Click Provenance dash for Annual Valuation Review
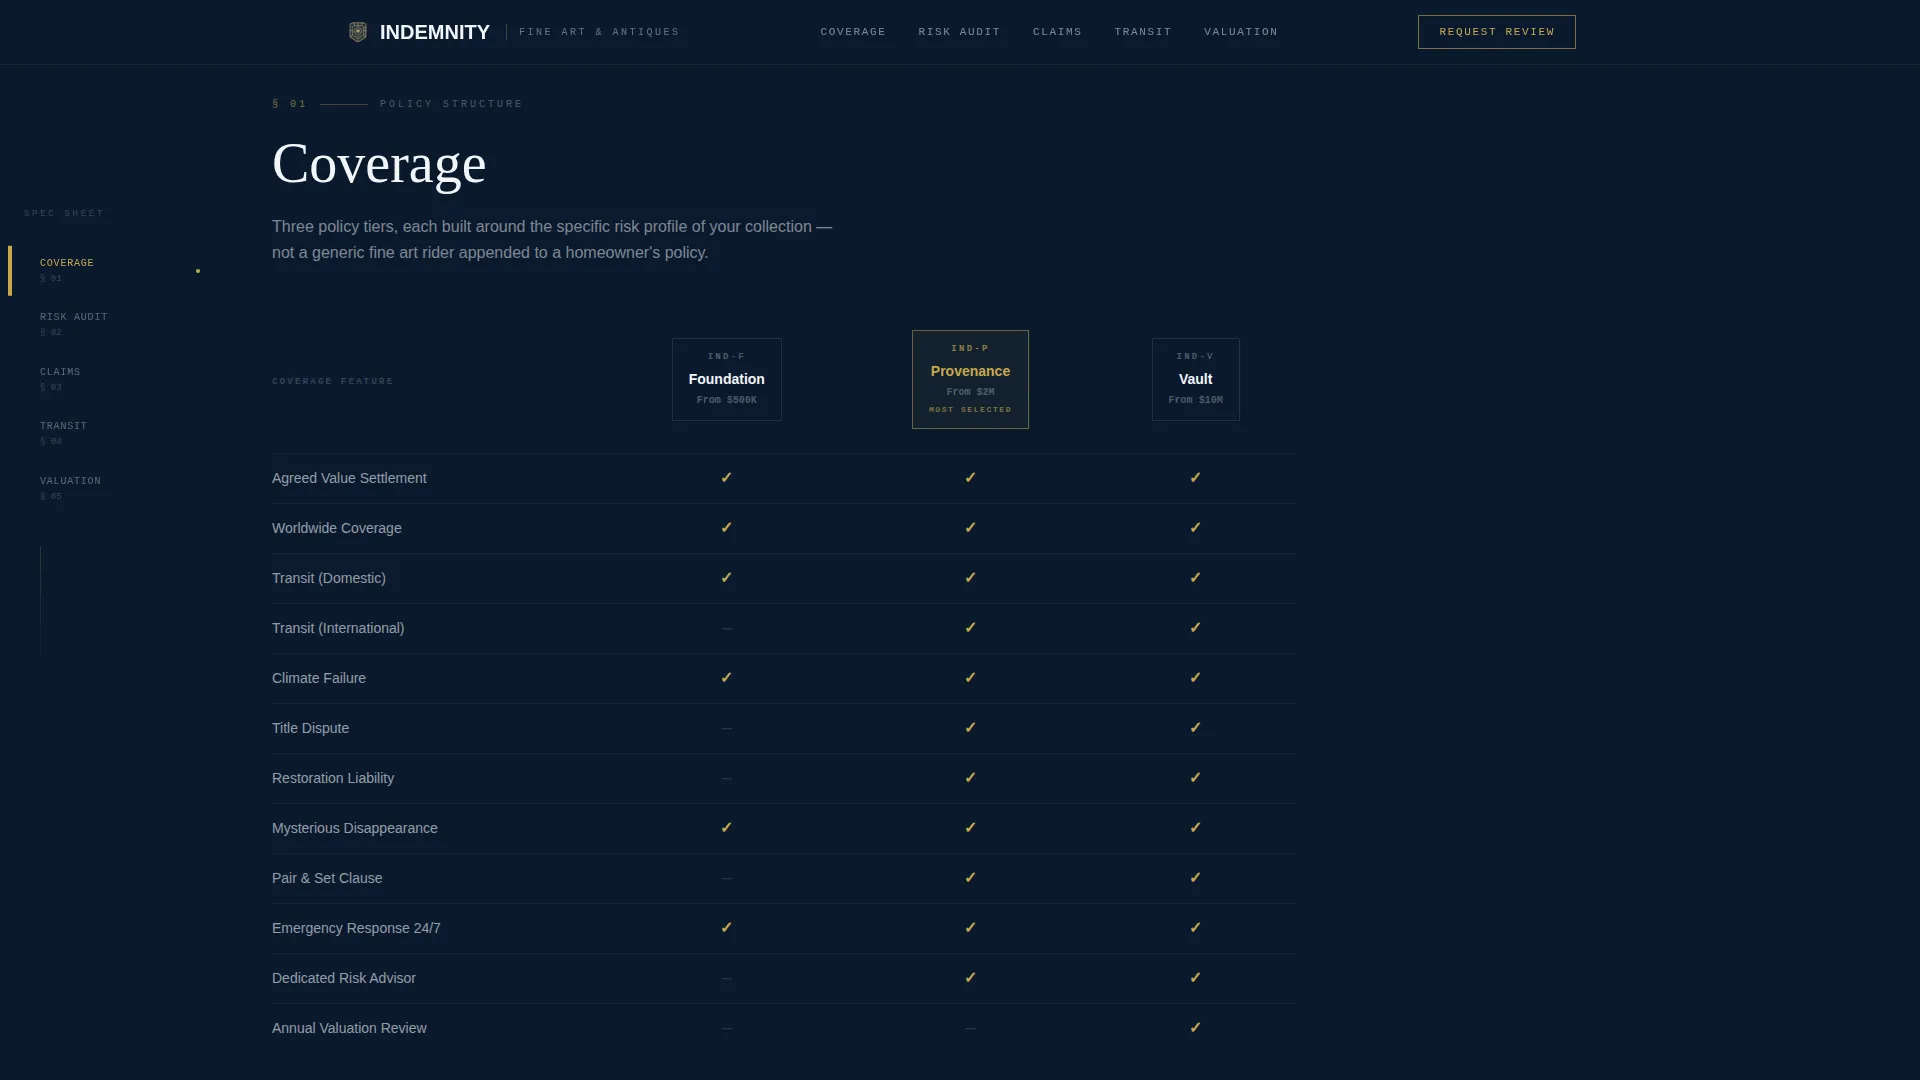 (970, 1028)
